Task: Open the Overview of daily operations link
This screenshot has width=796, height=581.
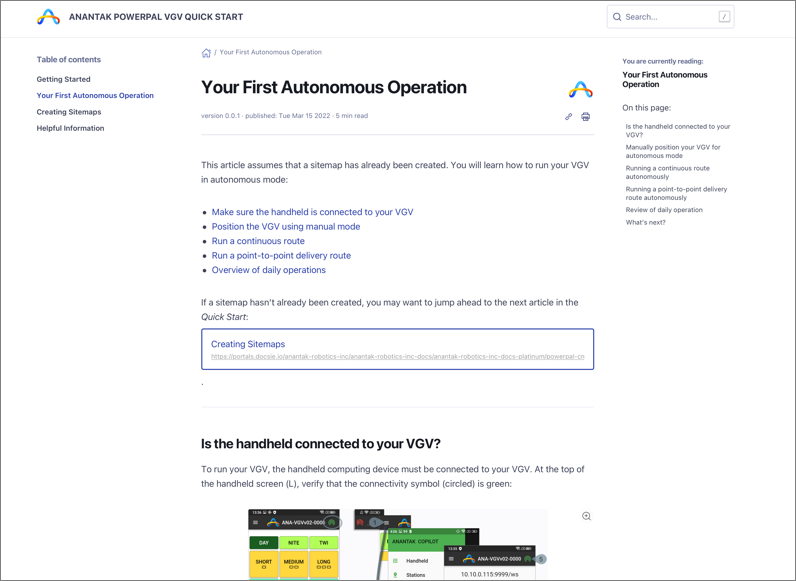Action: click(x=269, y=270)
